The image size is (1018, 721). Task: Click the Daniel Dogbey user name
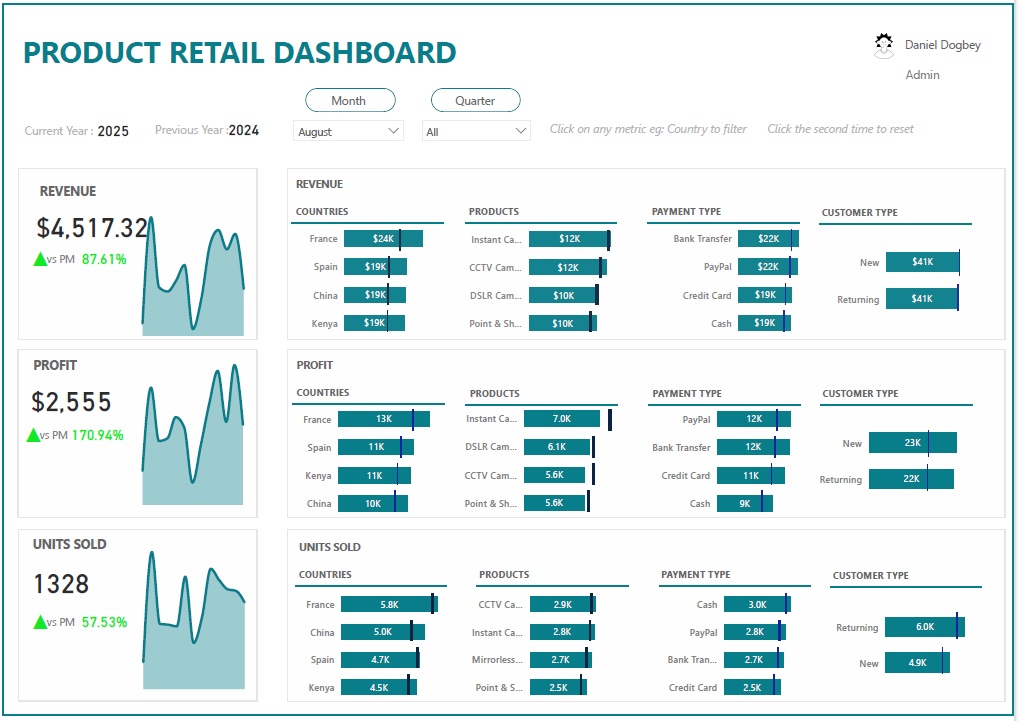pos(943,45)
